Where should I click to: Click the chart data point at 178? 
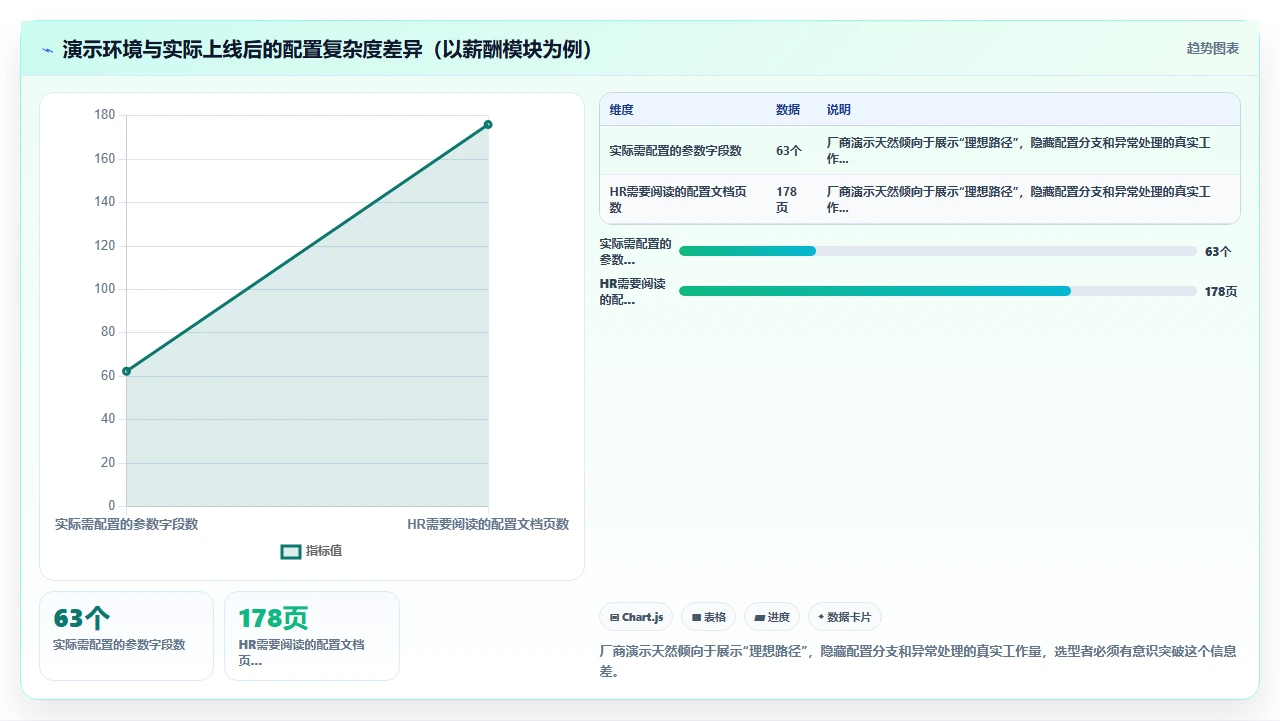click(488, 124)
